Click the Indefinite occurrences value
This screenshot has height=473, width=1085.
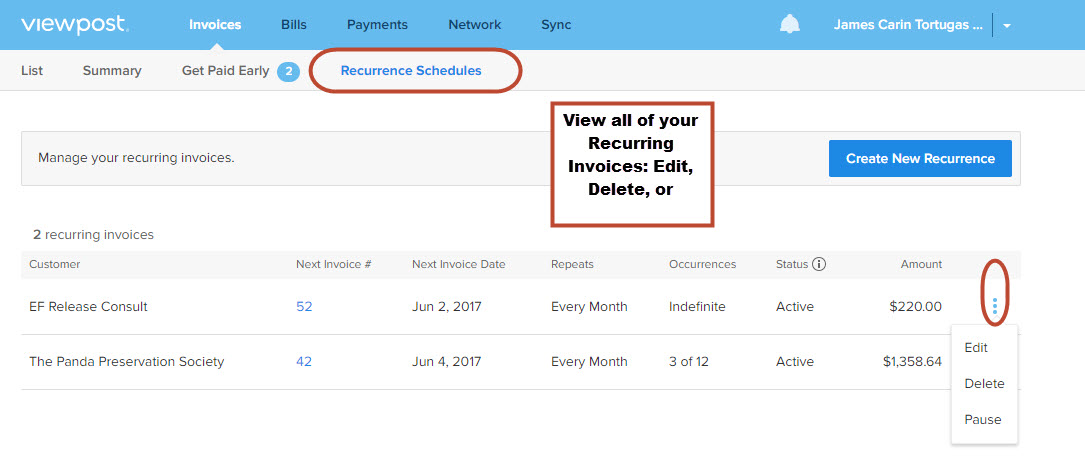point(697,306)
